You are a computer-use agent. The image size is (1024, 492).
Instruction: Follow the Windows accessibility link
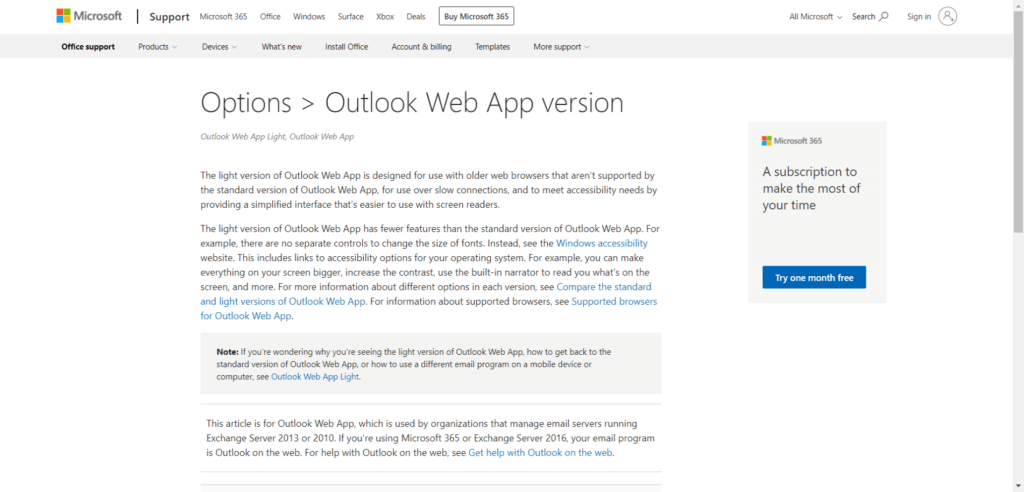tap(601, 243)
